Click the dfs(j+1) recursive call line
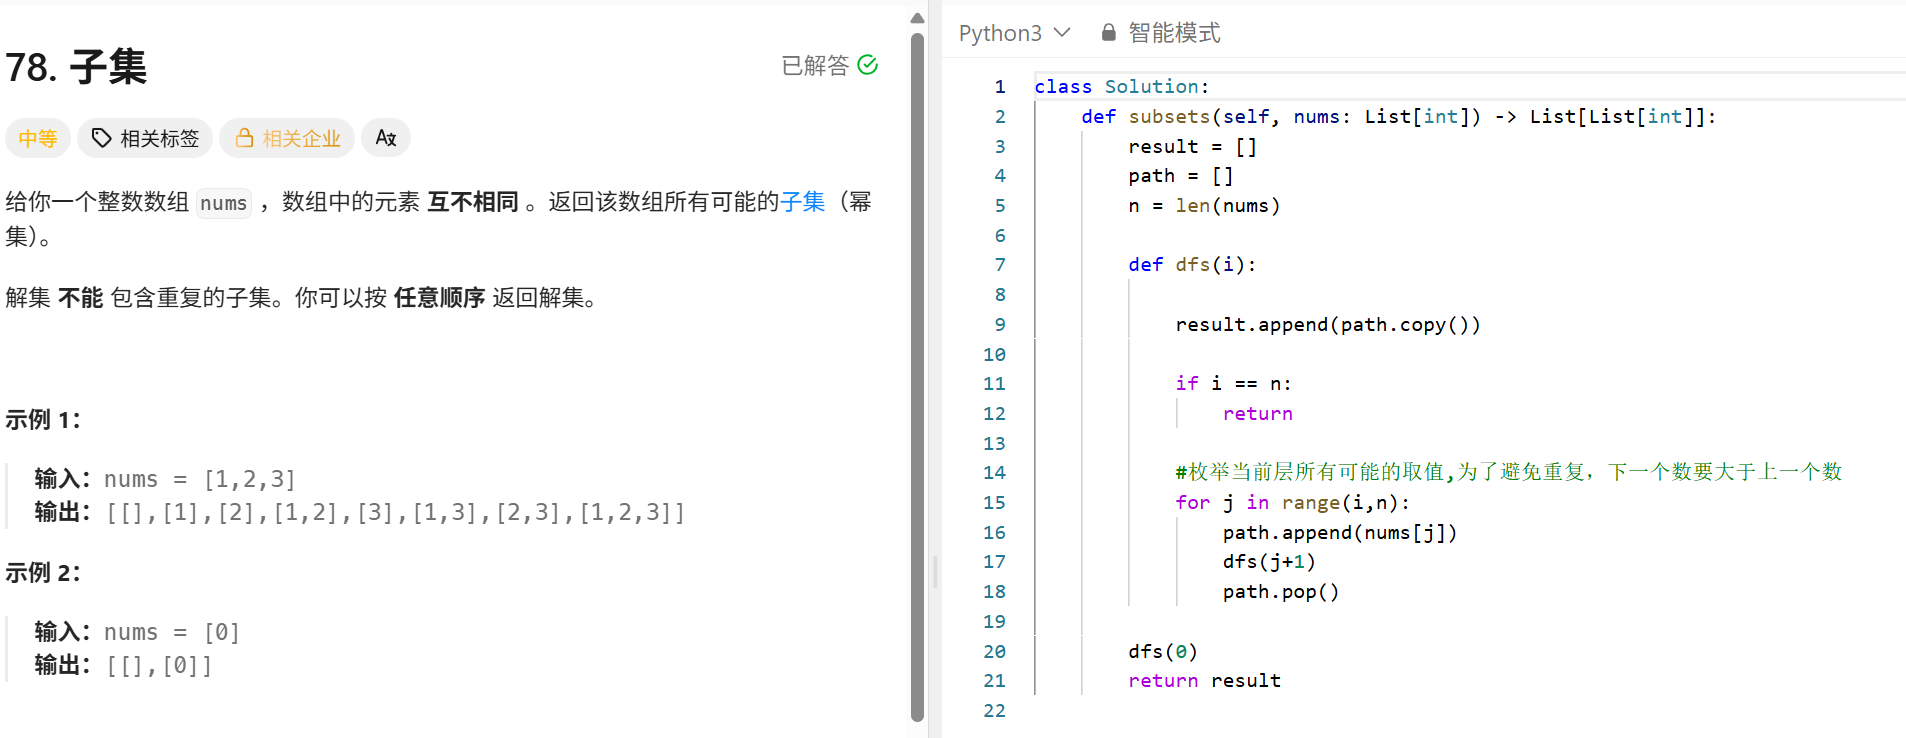Image resolution: width=1906 pixels, height=738 pixels. pos(1268,562)
